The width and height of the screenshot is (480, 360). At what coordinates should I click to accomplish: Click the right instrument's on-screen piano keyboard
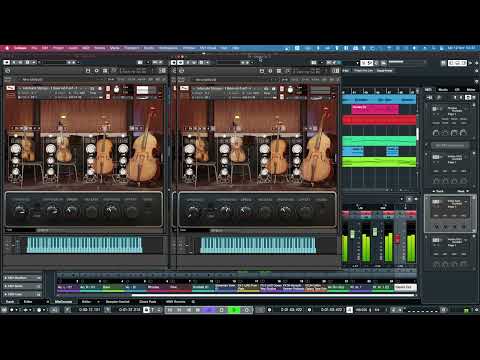258,245
